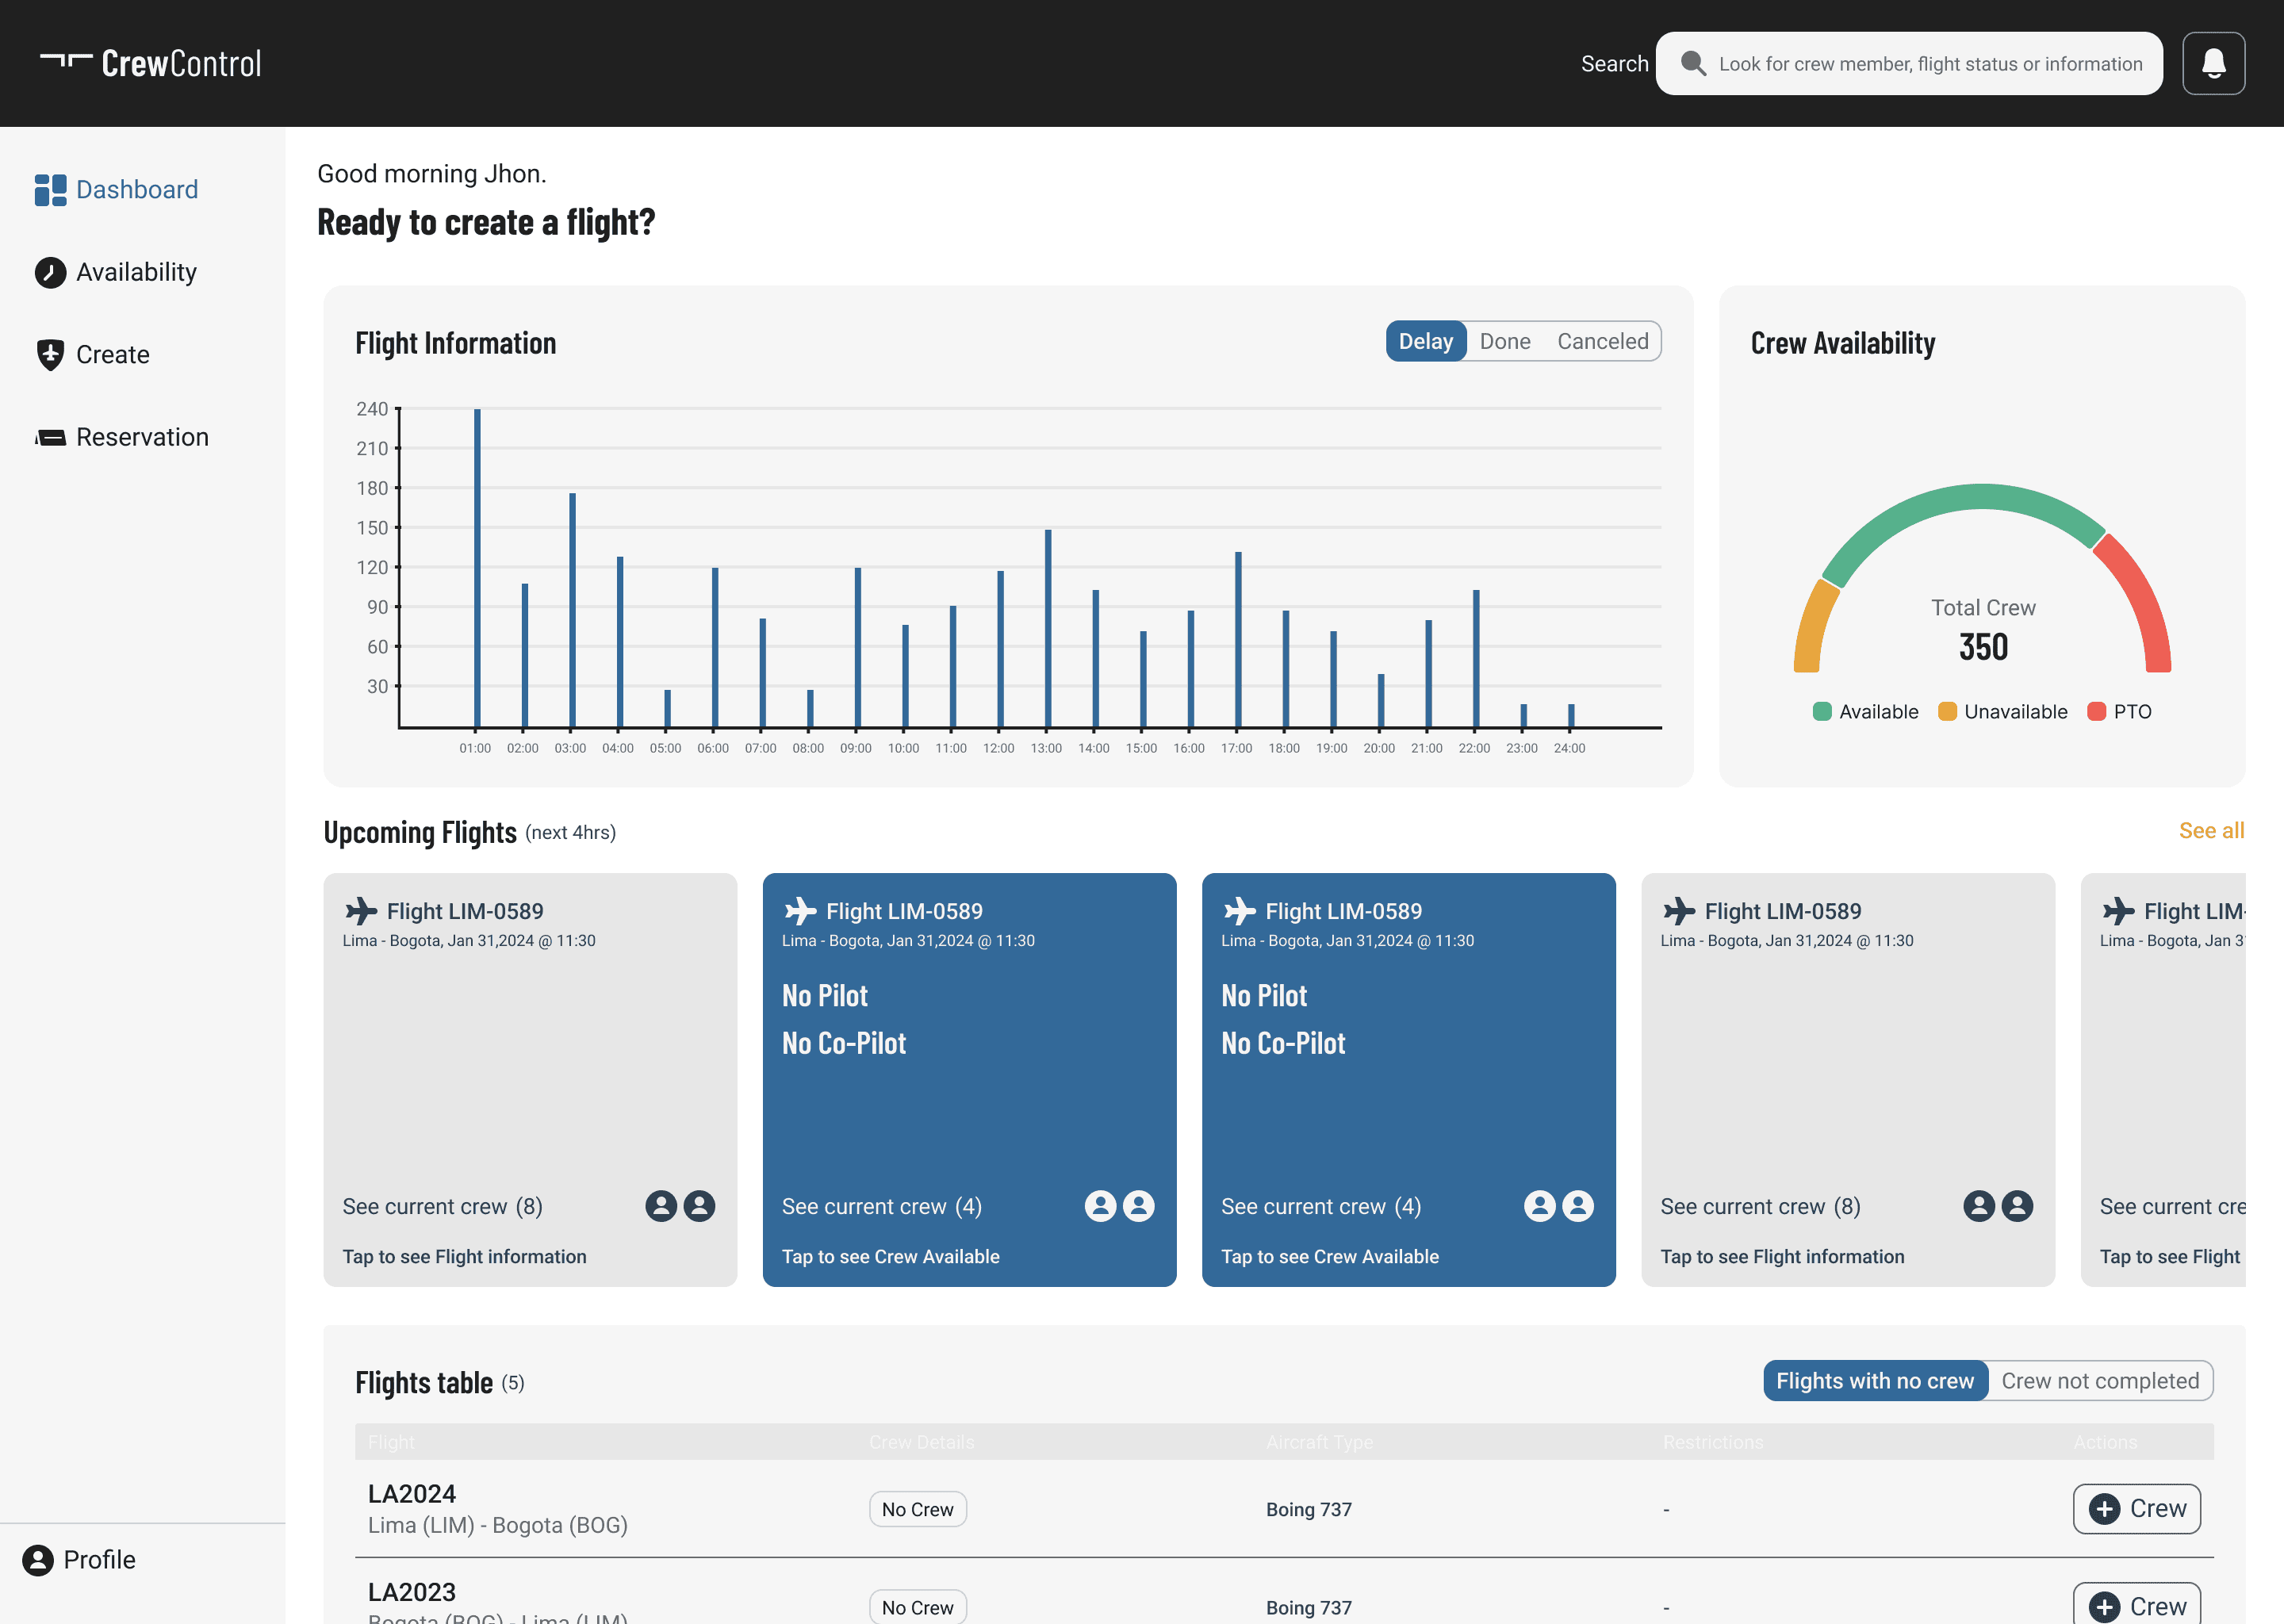Add crew to flight LA2023

click(2137, 1603)
